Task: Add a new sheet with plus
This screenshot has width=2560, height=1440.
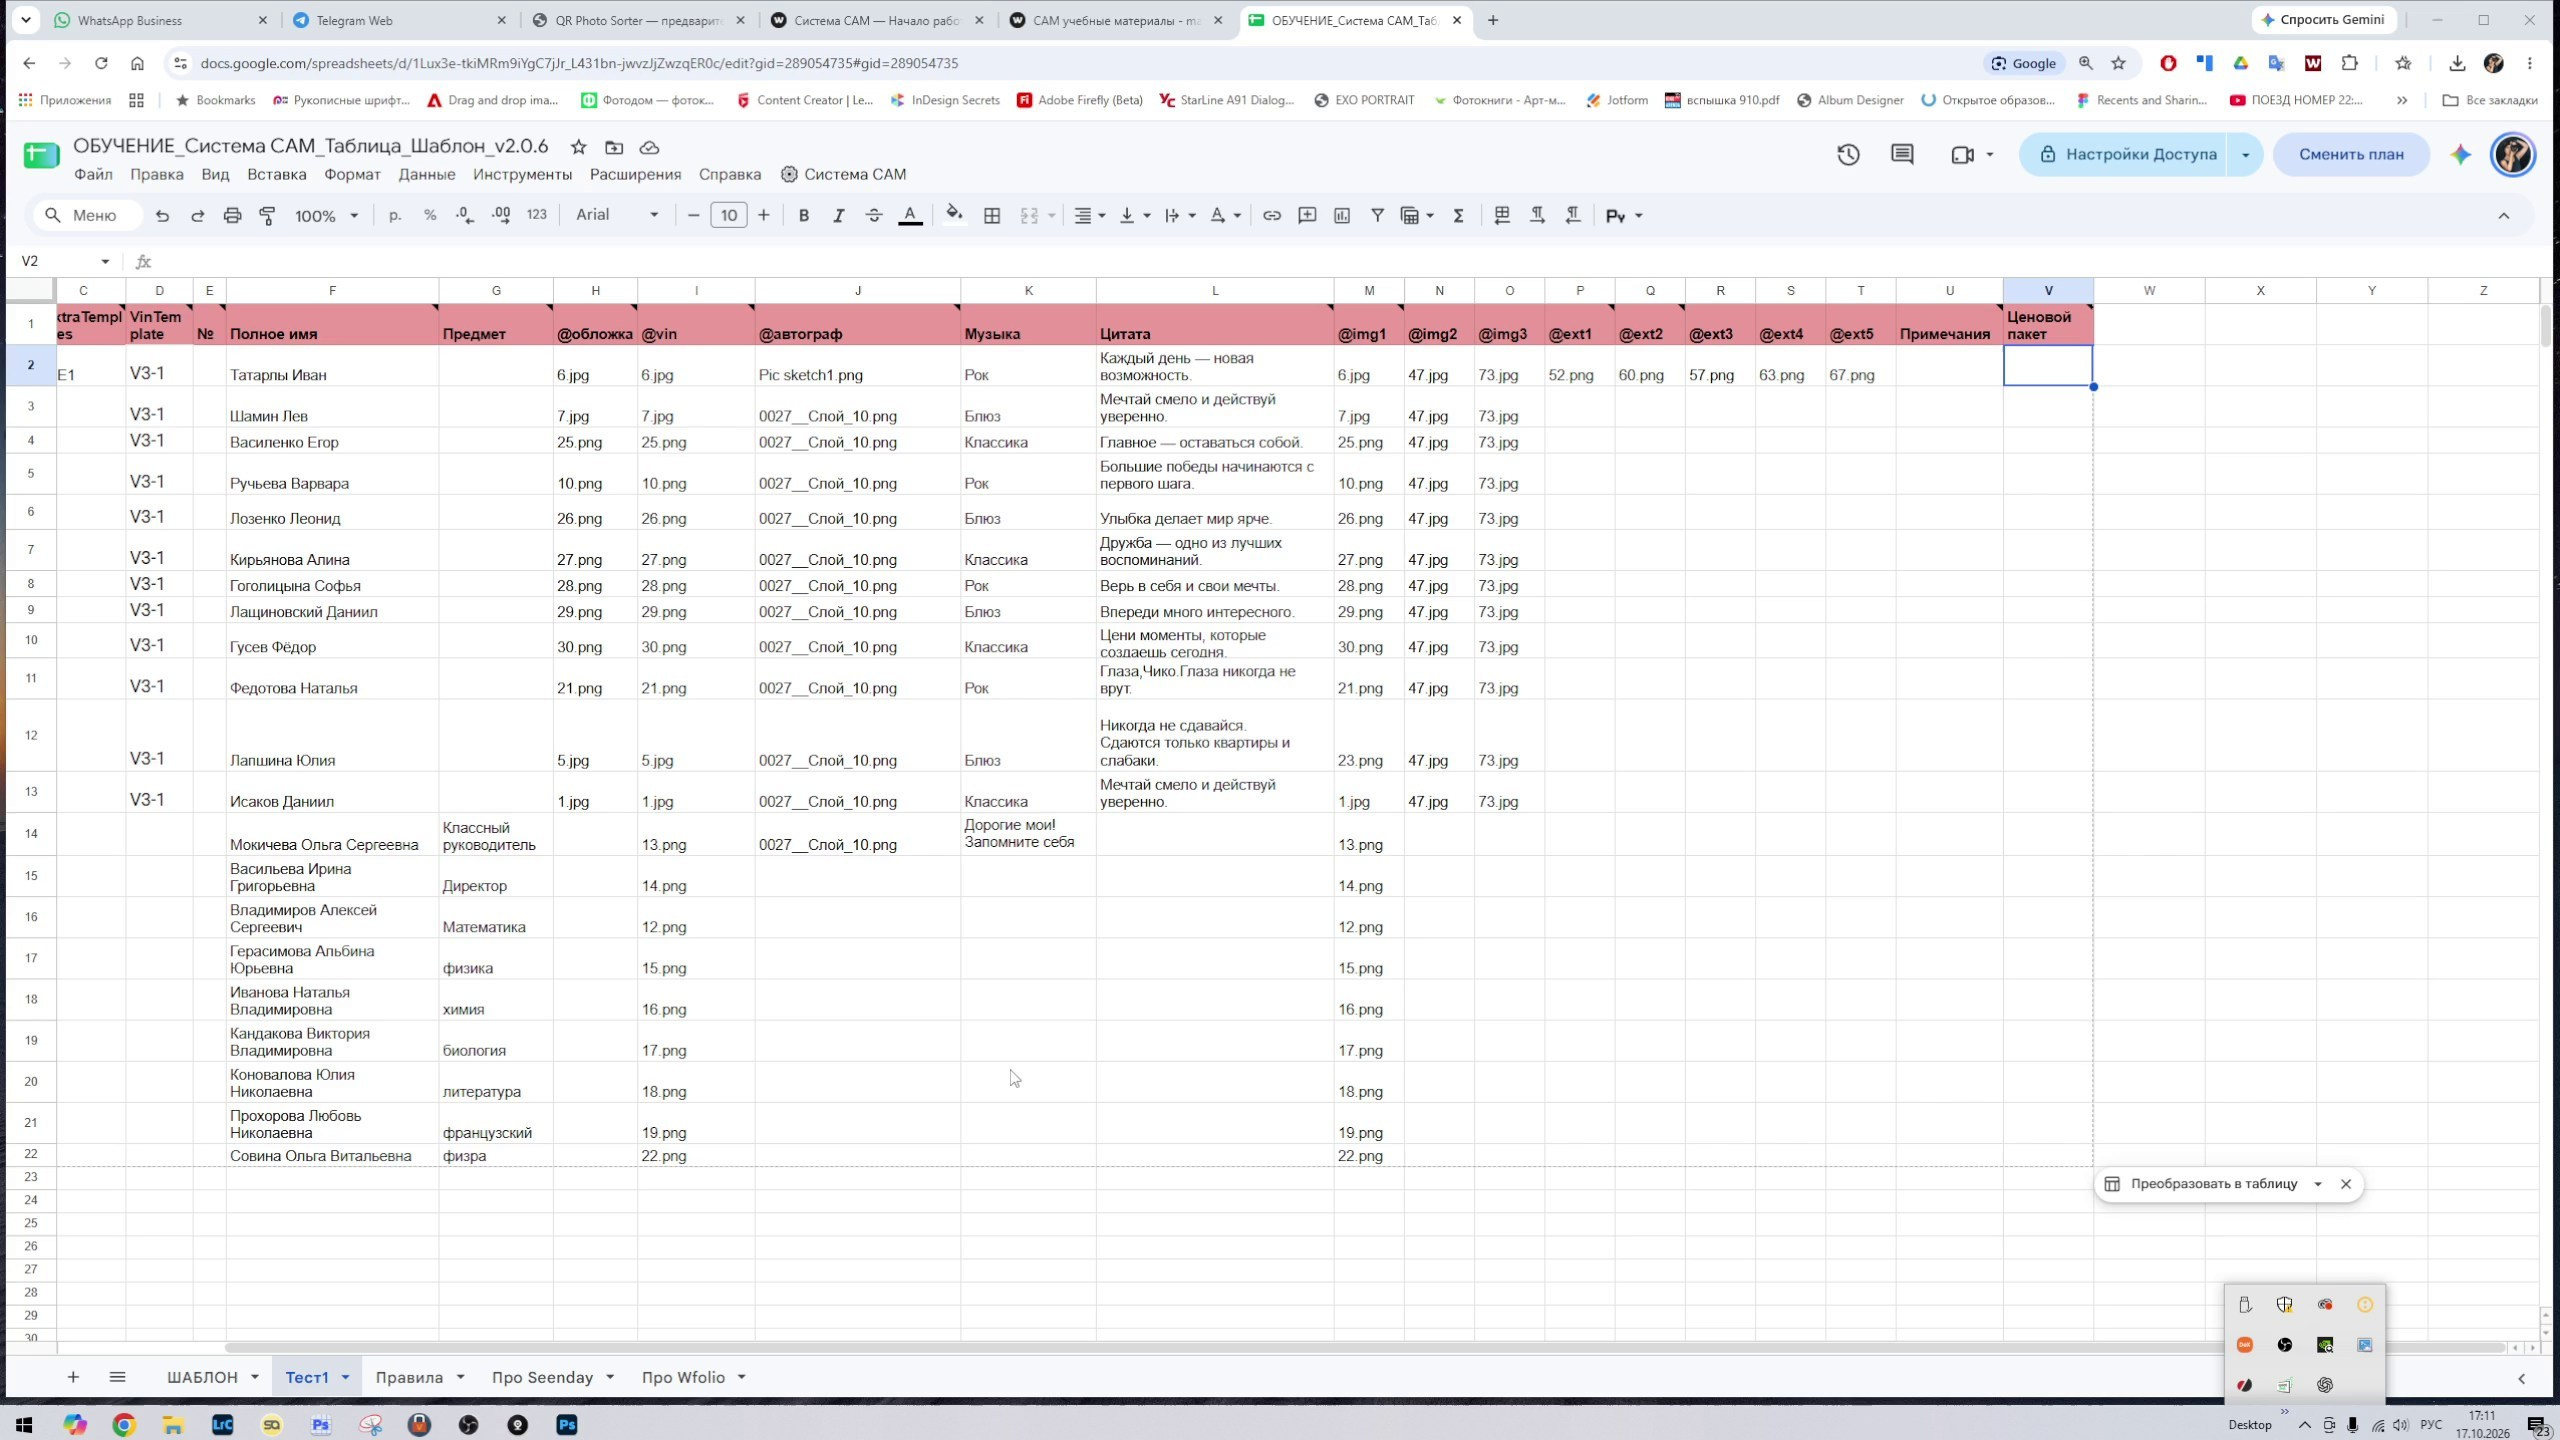Action: point(73,1377)
